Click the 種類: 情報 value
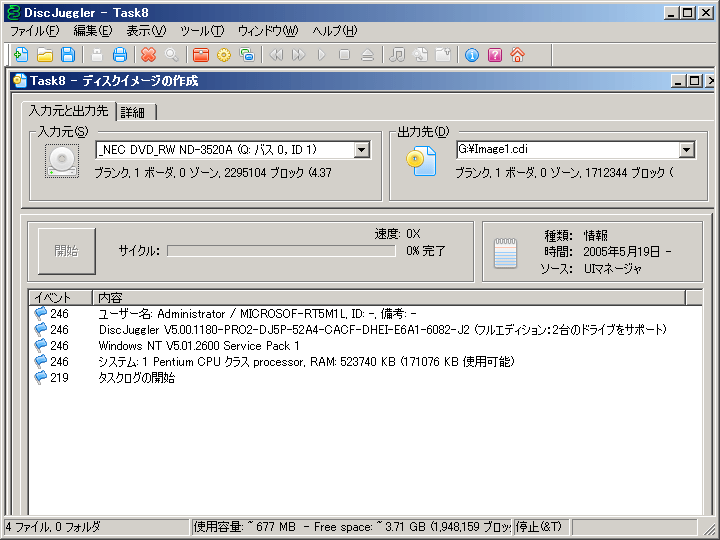Viewport: 720px width, 540px height. (596, 236)
